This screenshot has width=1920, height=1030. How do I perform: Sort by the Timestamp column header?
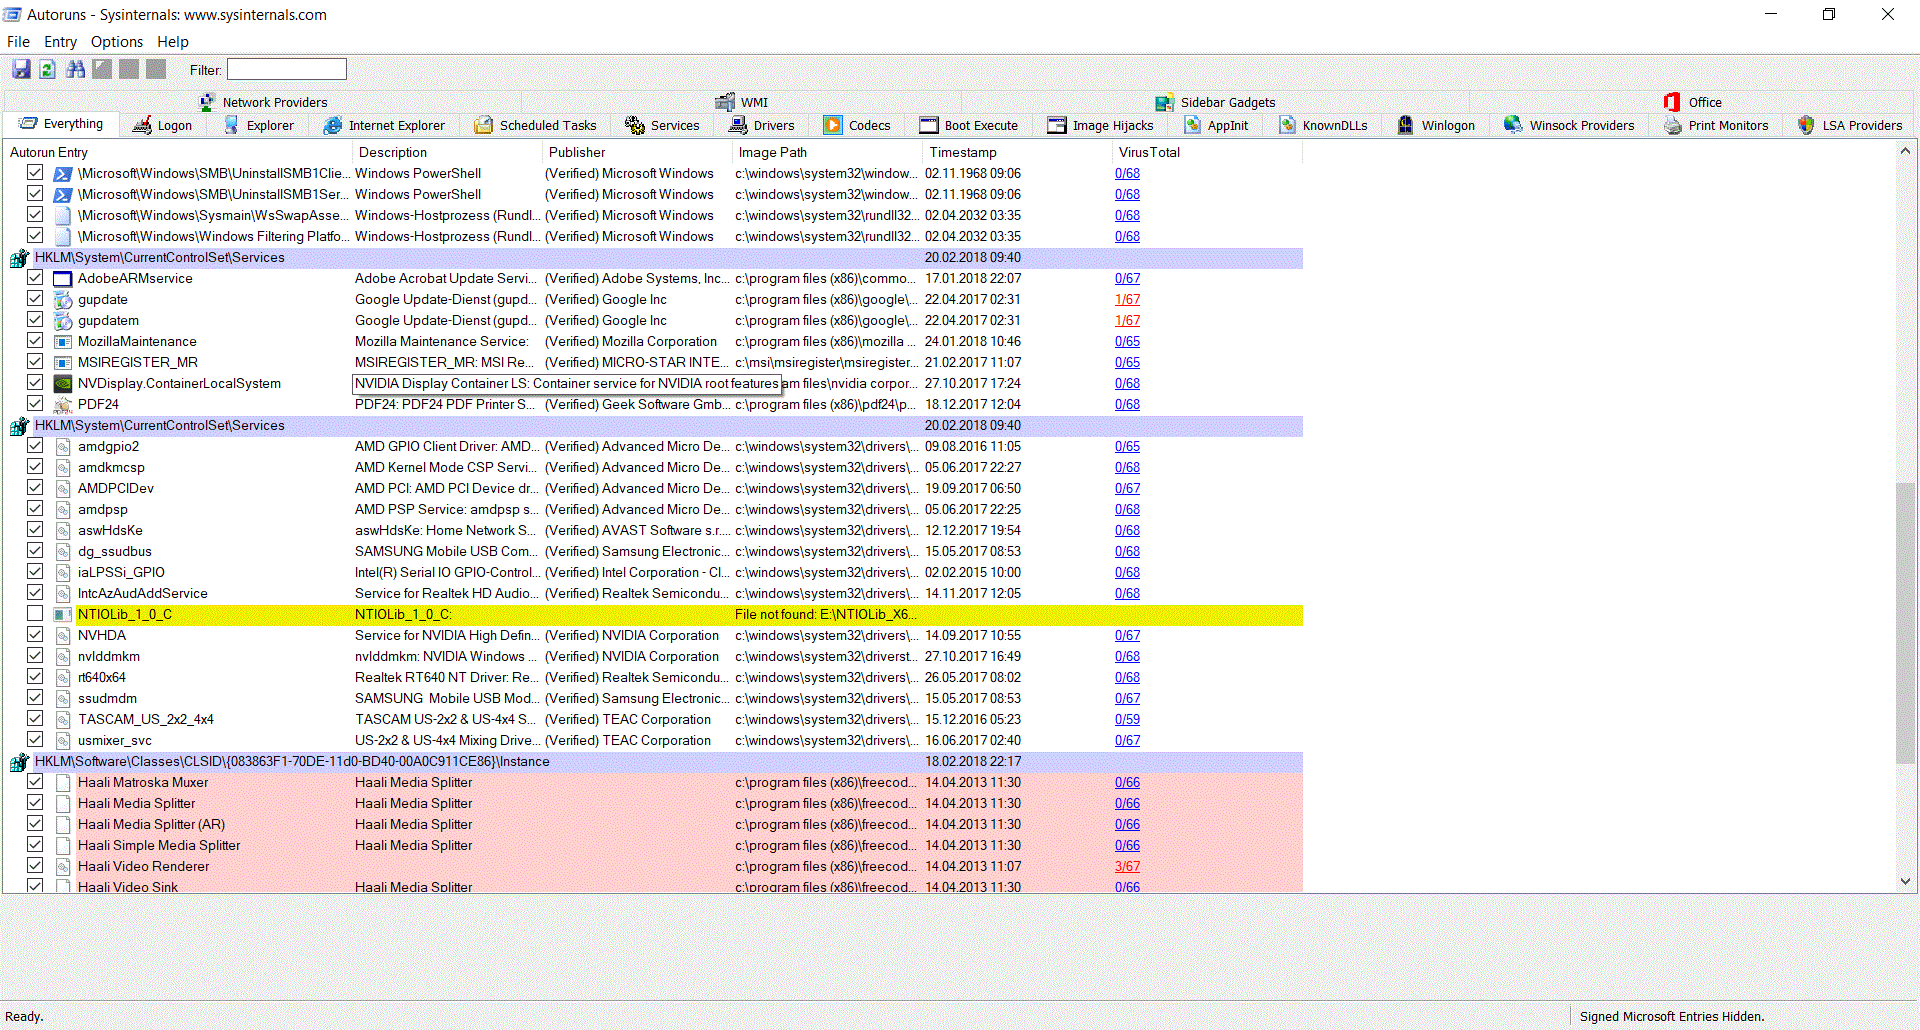pos(1017,152)
